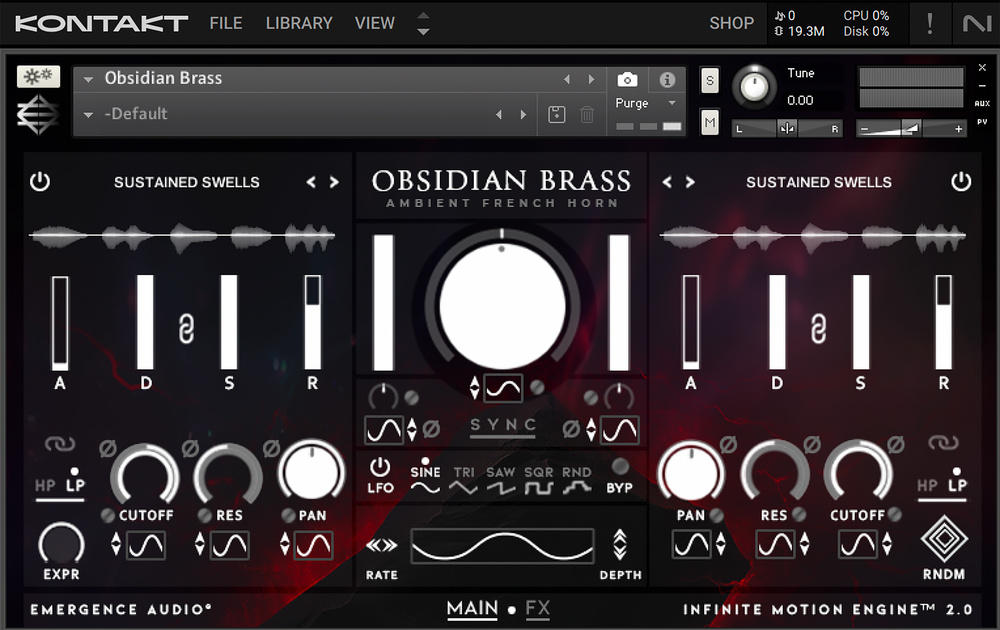Click the RNDM randomize diamond icon

pos(944,541)
